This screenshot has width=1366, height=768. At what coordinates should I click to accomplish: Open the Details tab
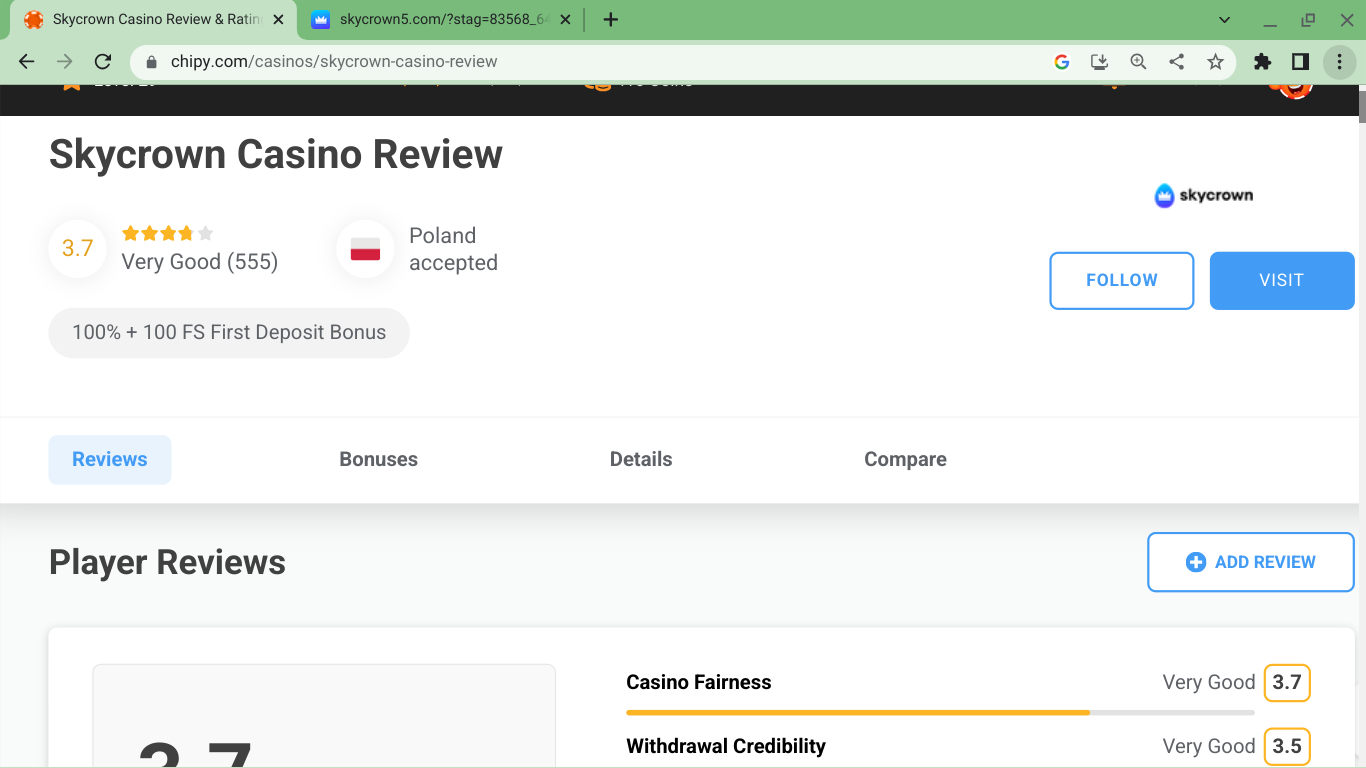[641, 460]
